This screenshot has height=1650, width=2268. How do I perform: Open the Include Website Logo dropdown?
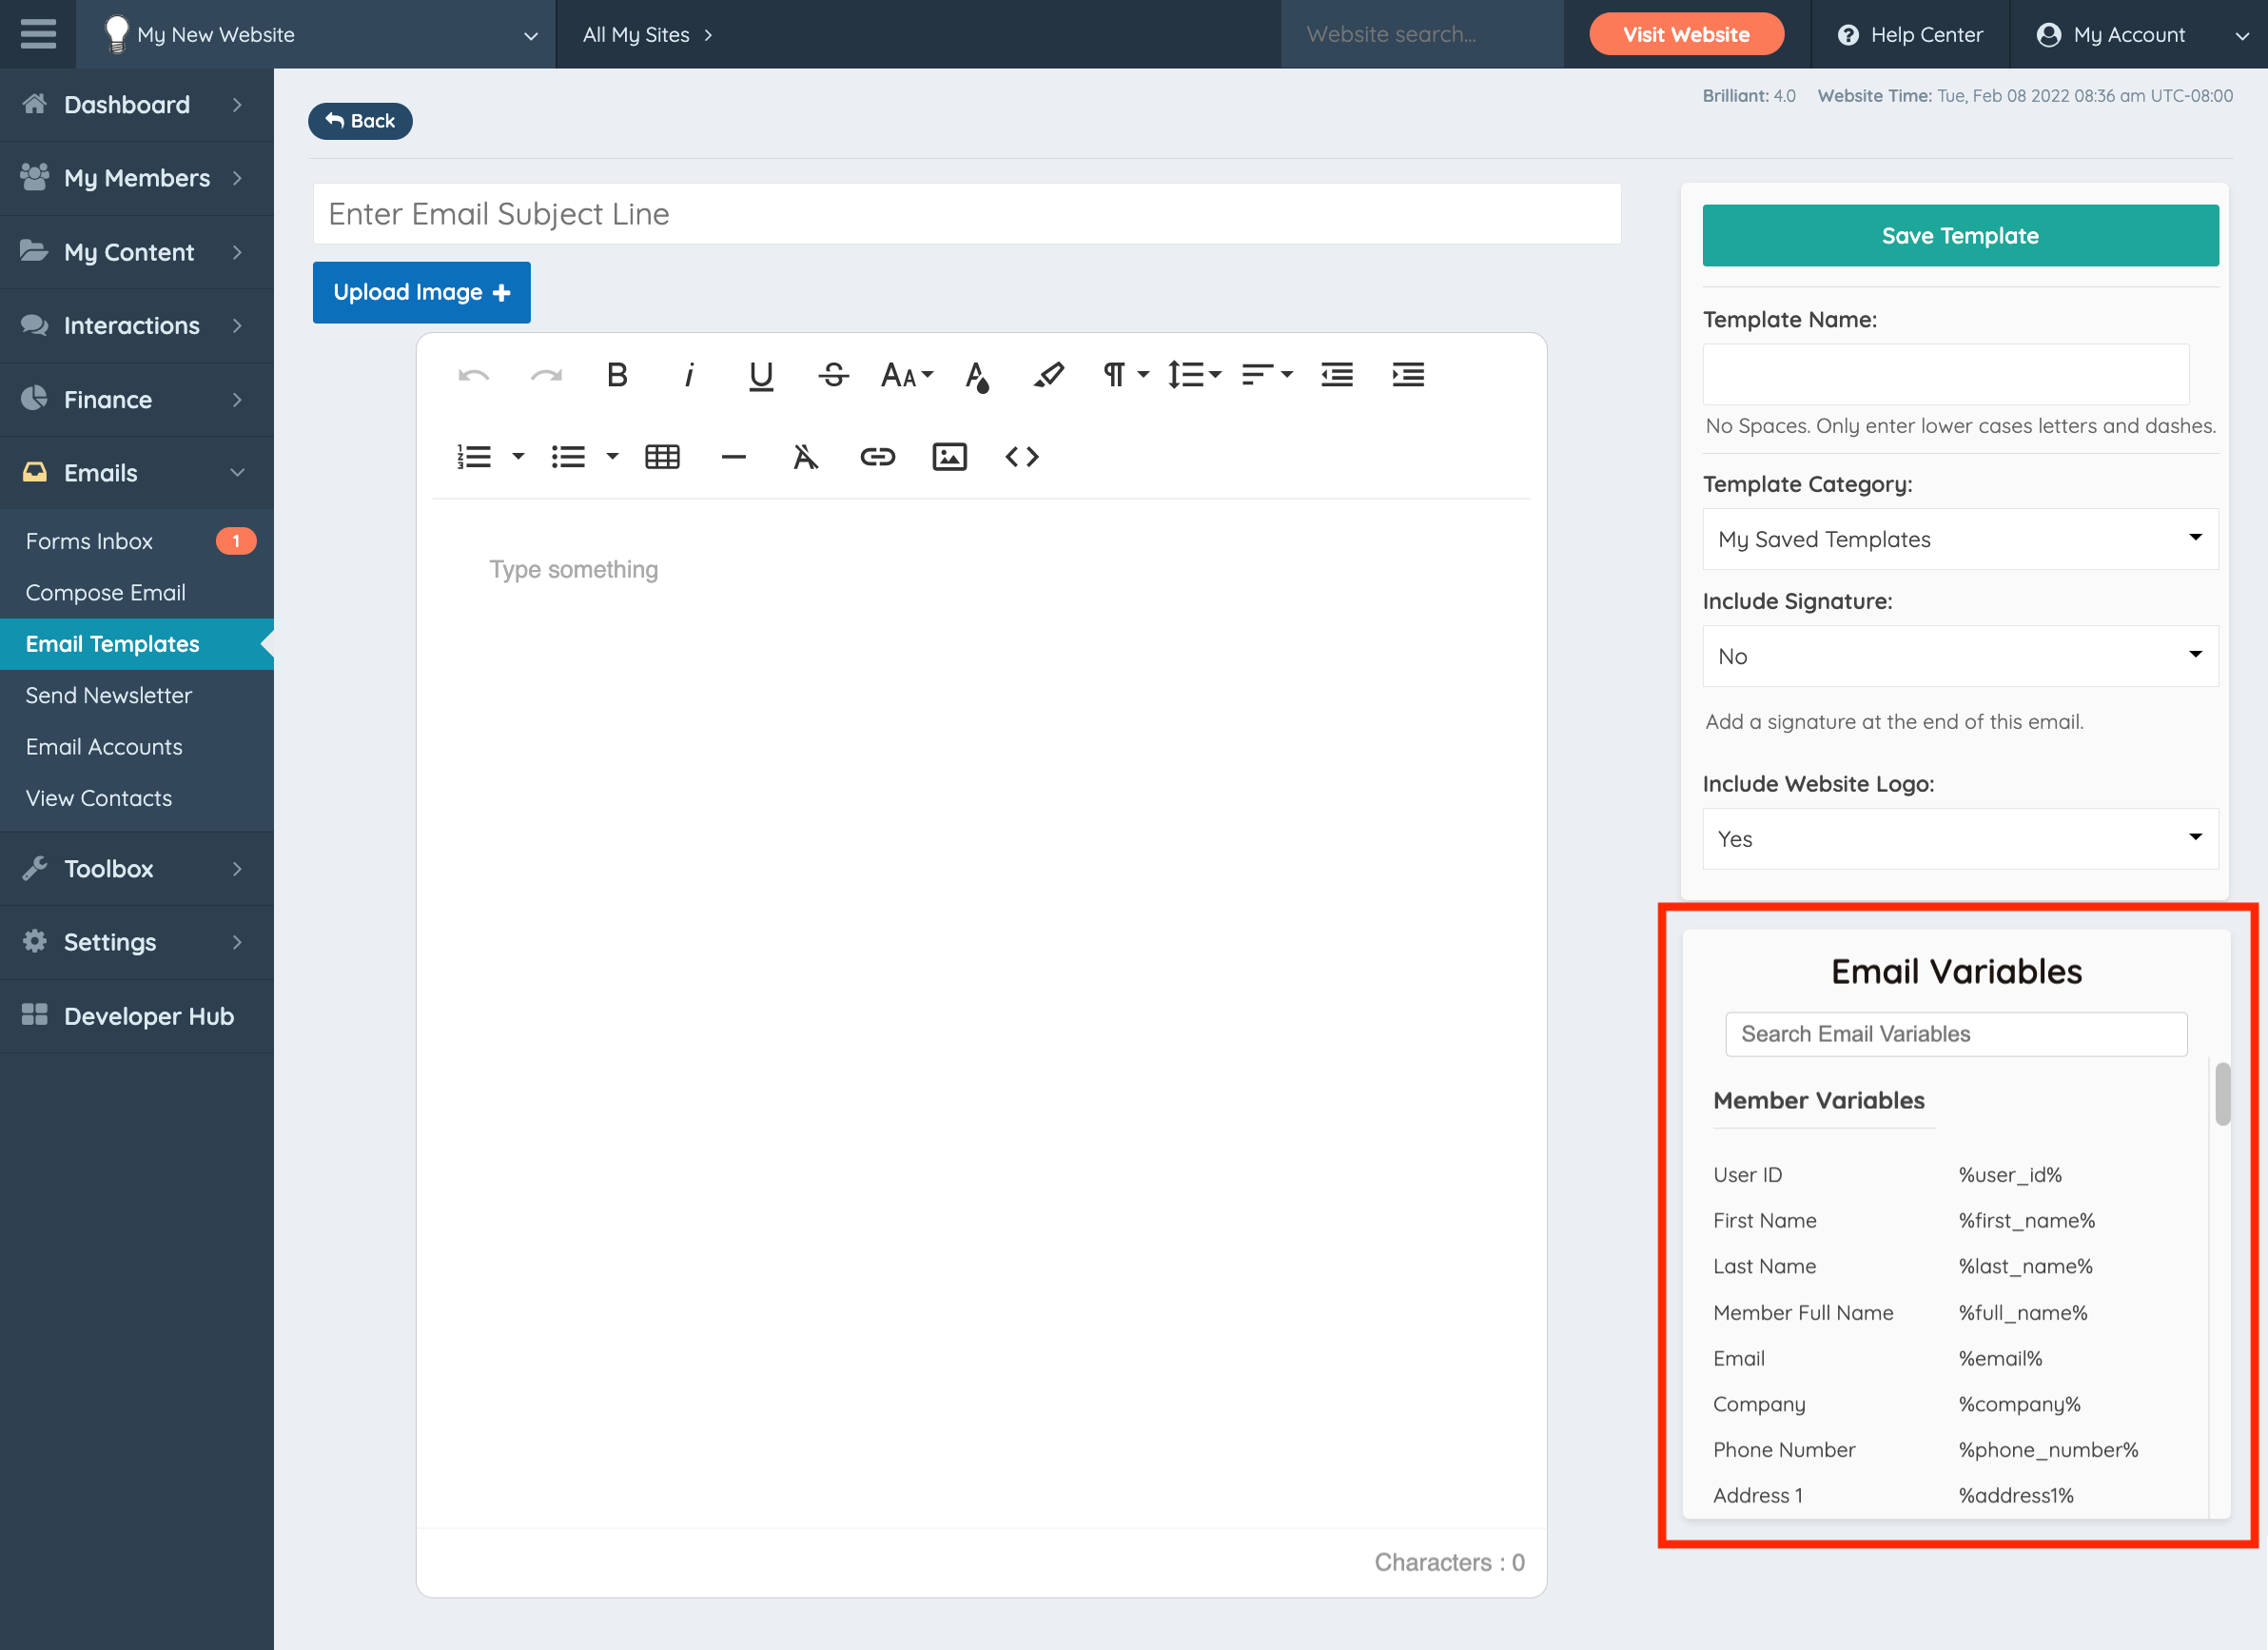coord(1959,838)
